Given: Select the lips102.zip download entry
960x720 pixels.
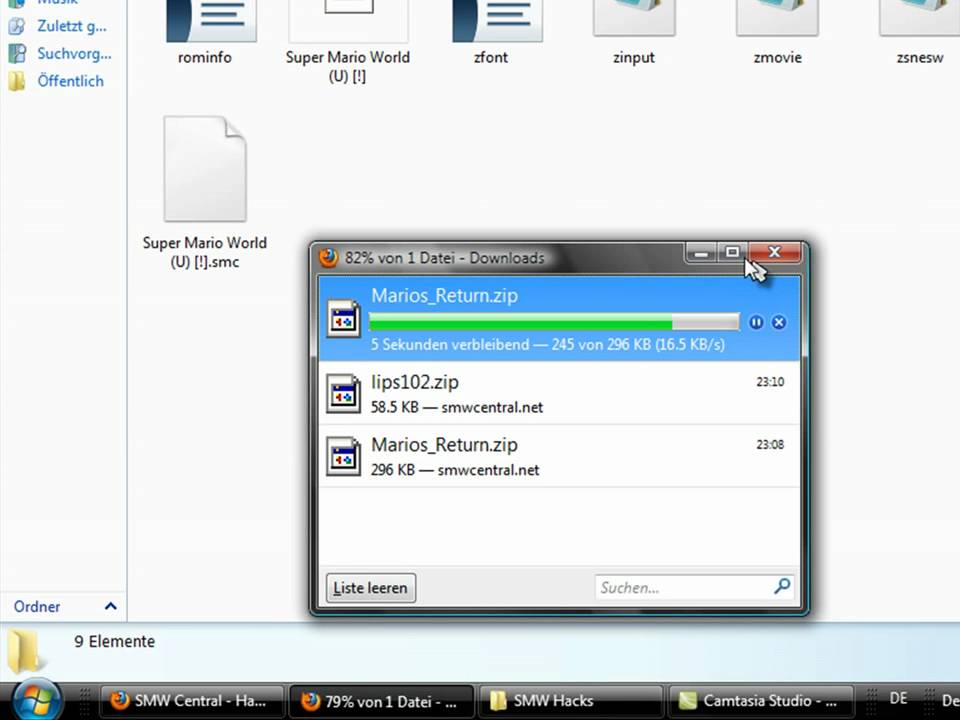Looking at the screenshot, I should click(559, 393).
